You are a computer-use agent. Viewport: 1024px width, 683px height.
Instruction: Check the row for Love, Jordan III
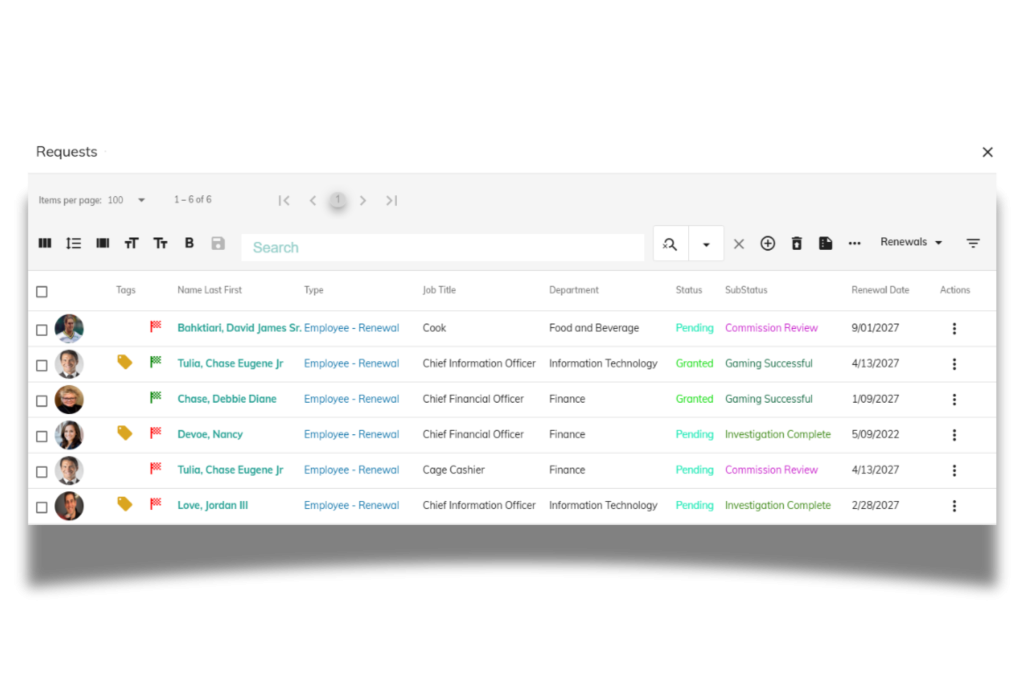coord(42,507)
